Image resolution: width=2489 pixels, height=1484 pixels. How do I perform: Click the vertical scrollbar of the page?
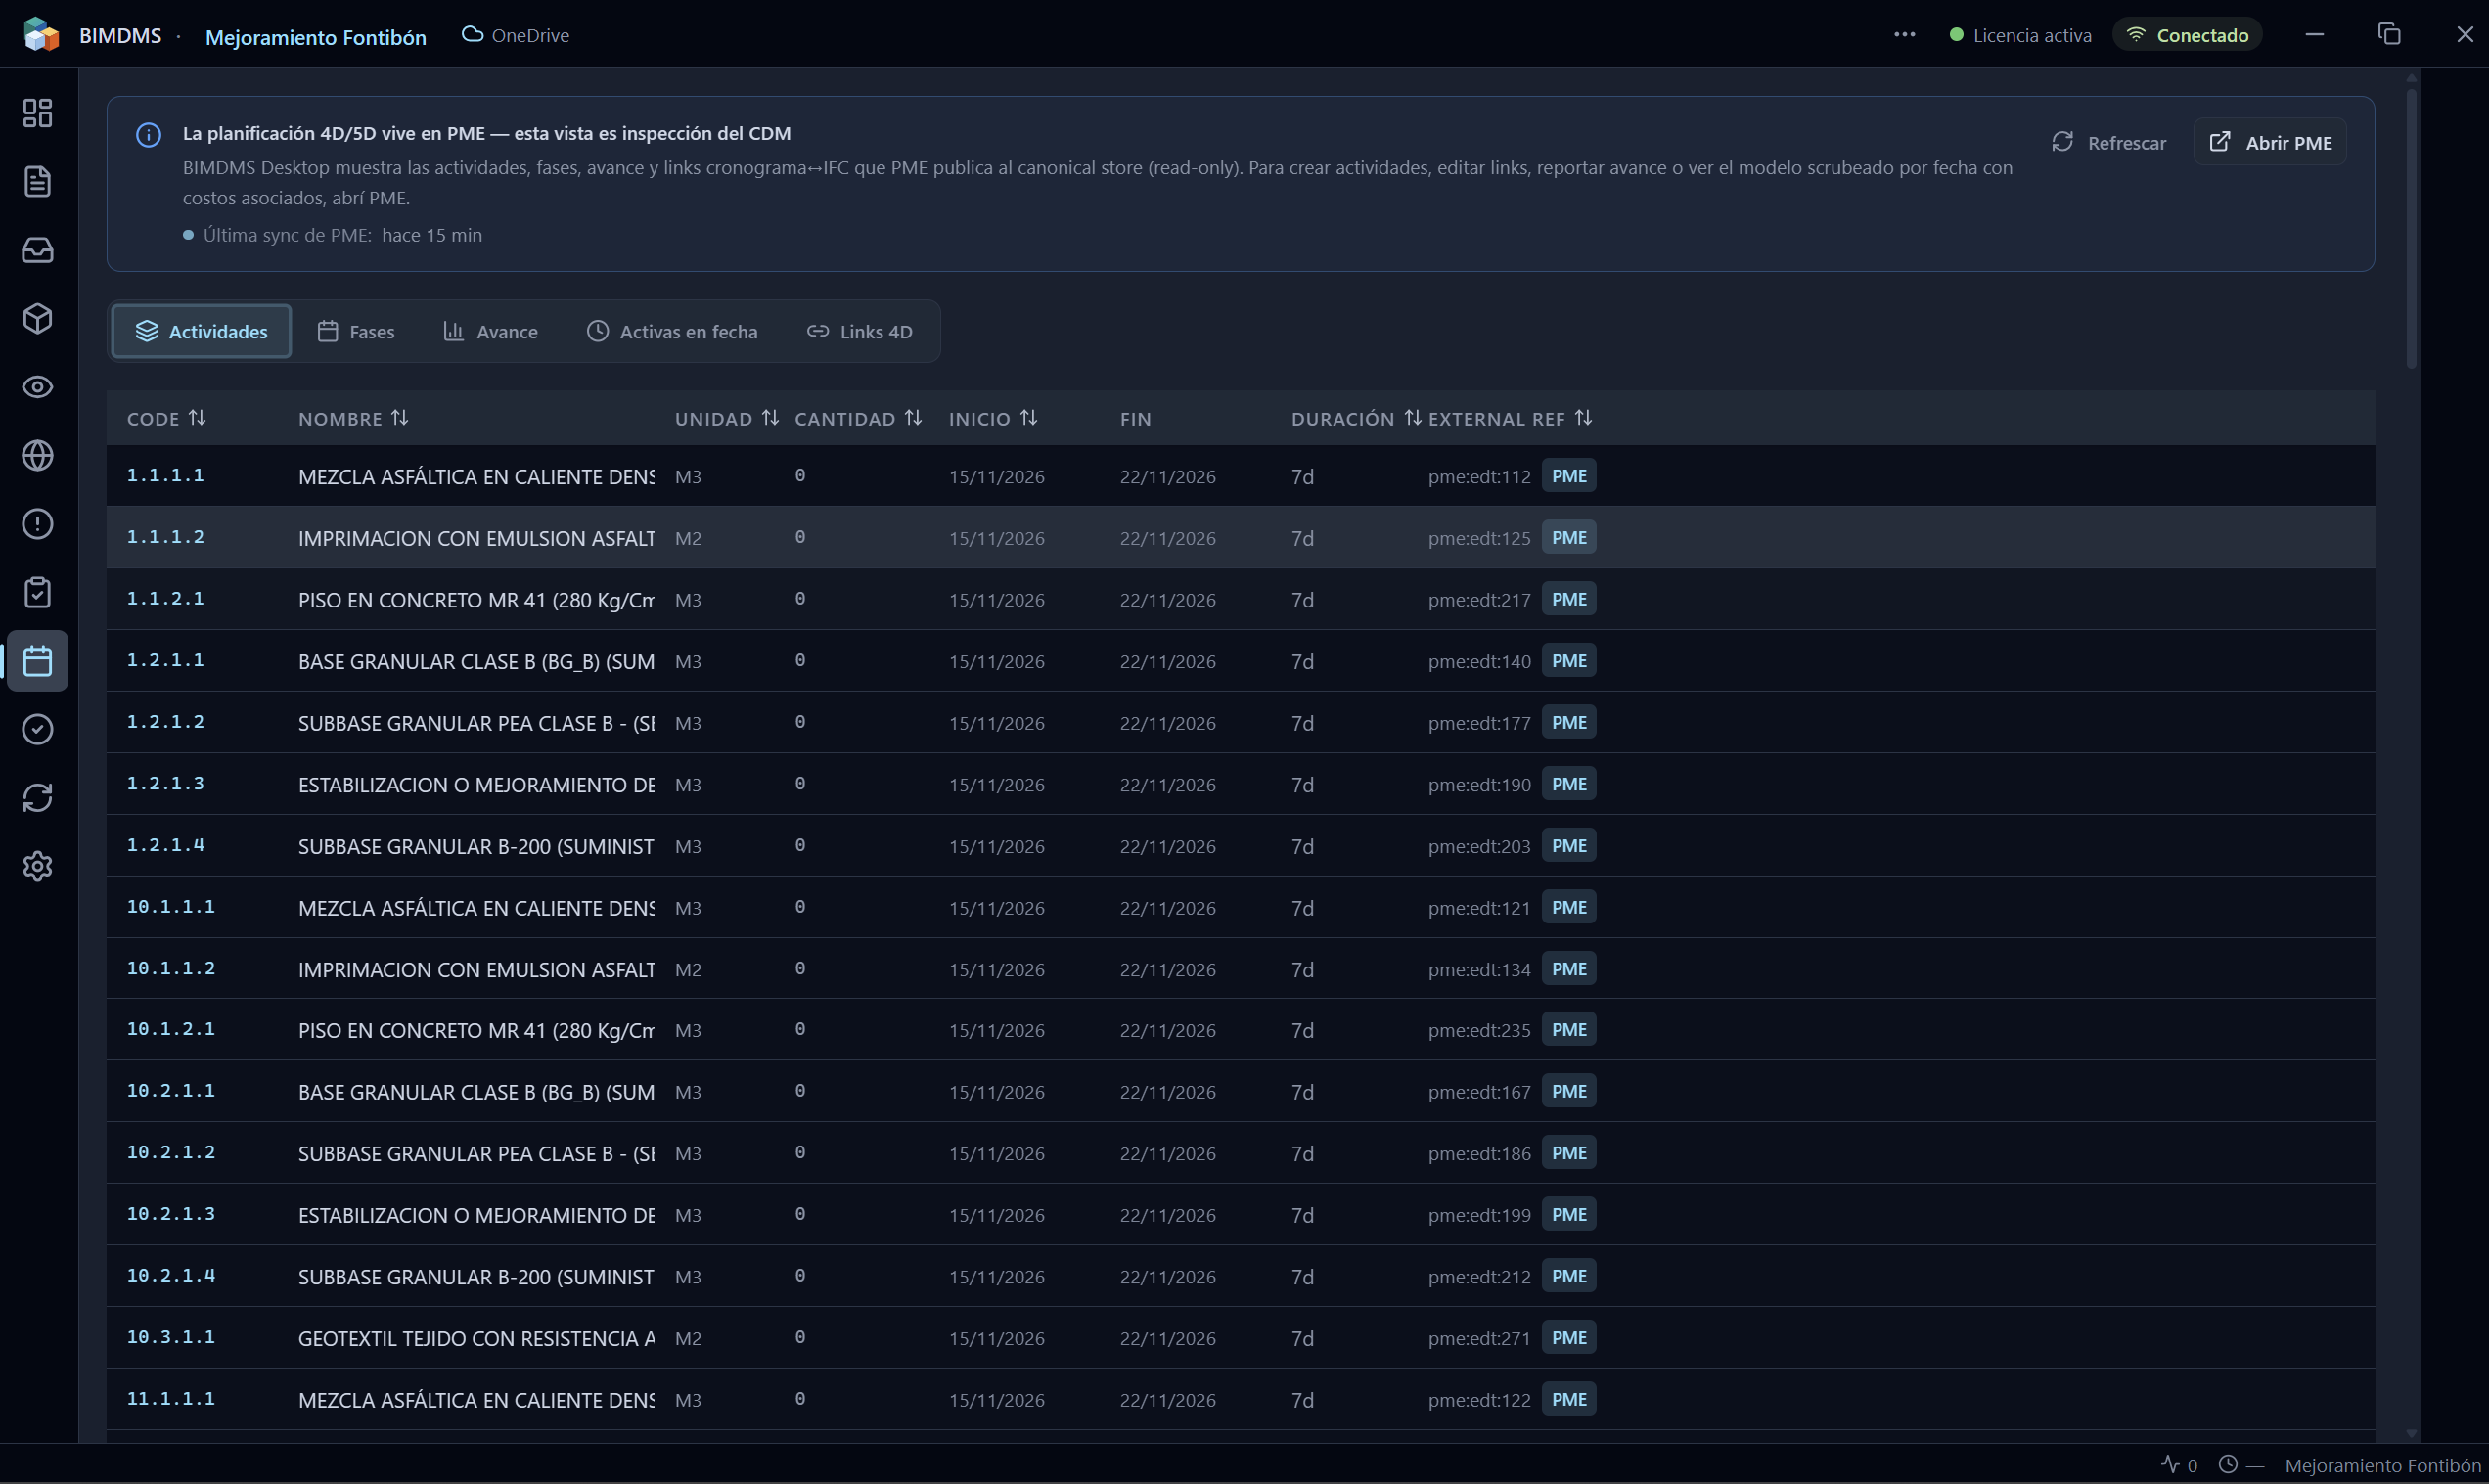tap(2411, 230)
